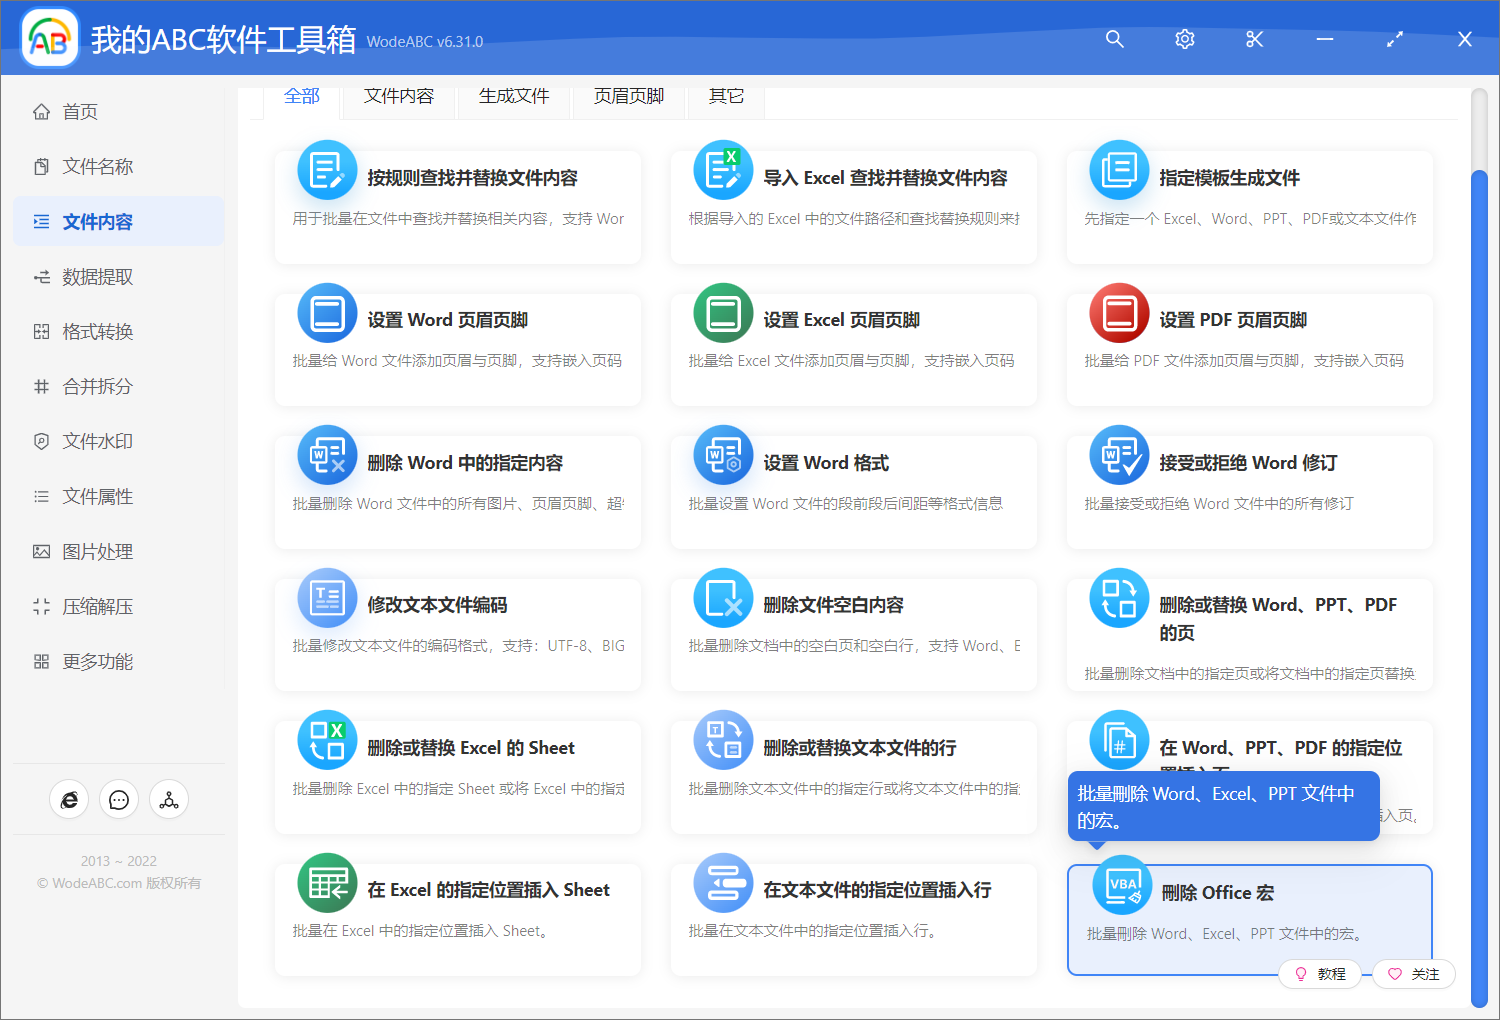Click the share network icon in sidebar

tap(169, 800)
